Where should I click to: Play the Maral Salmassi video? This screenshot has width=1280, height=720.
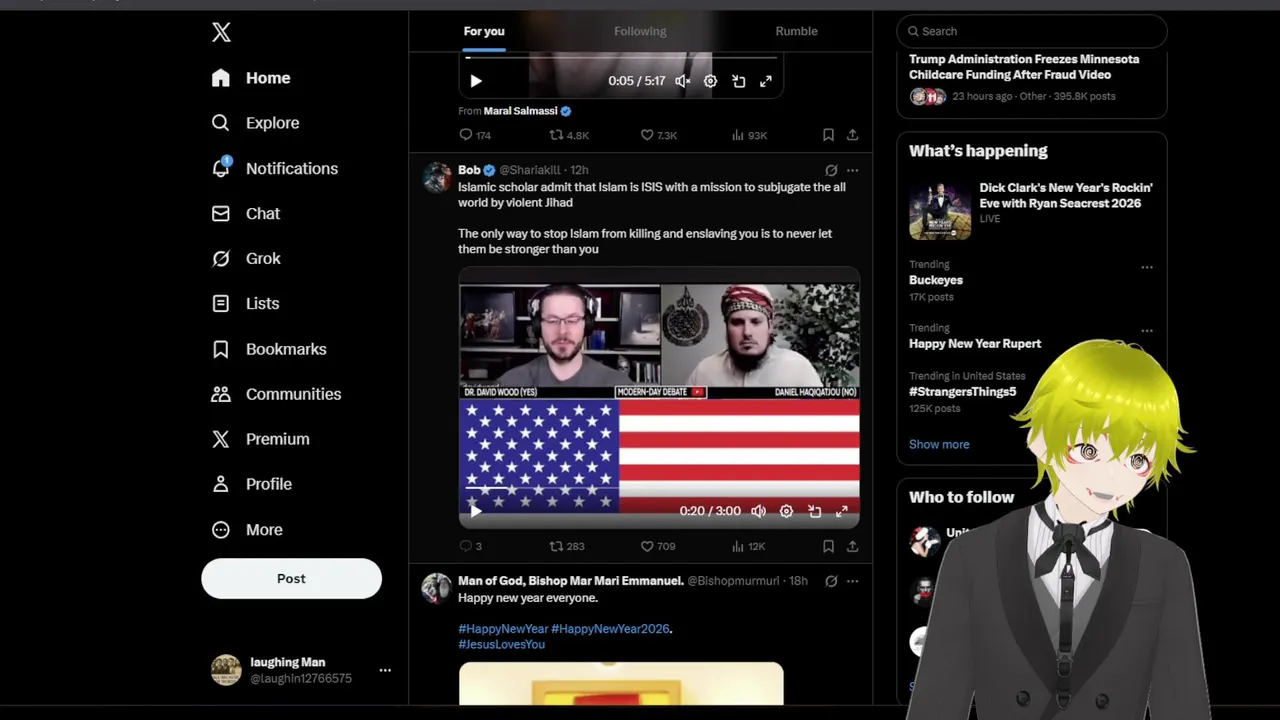(x=476, y=81)
